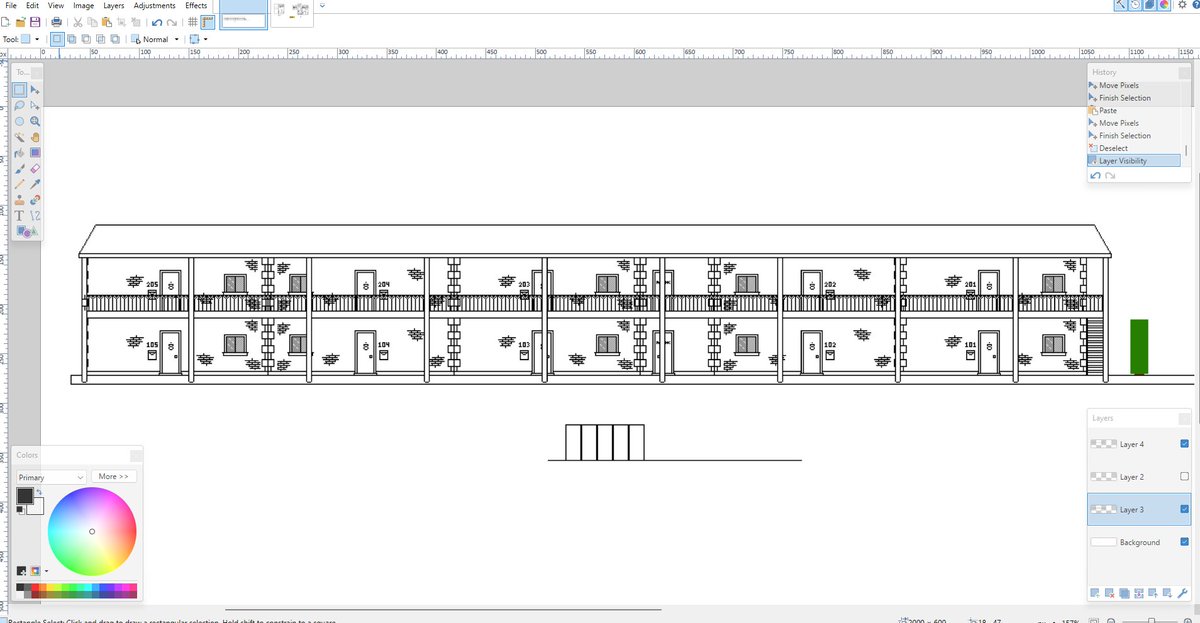Select the Line/Curve tool
The image size is (1200, 623).
pos(35,216)
